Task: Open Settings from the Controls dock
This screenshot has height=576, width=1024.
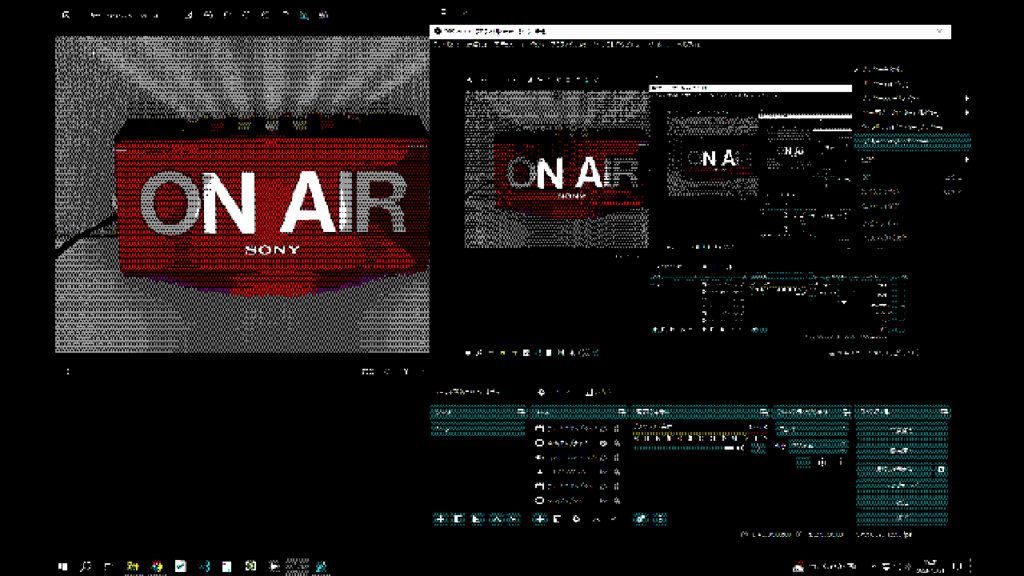Action: pyautogui.click(x=902, y=502)
